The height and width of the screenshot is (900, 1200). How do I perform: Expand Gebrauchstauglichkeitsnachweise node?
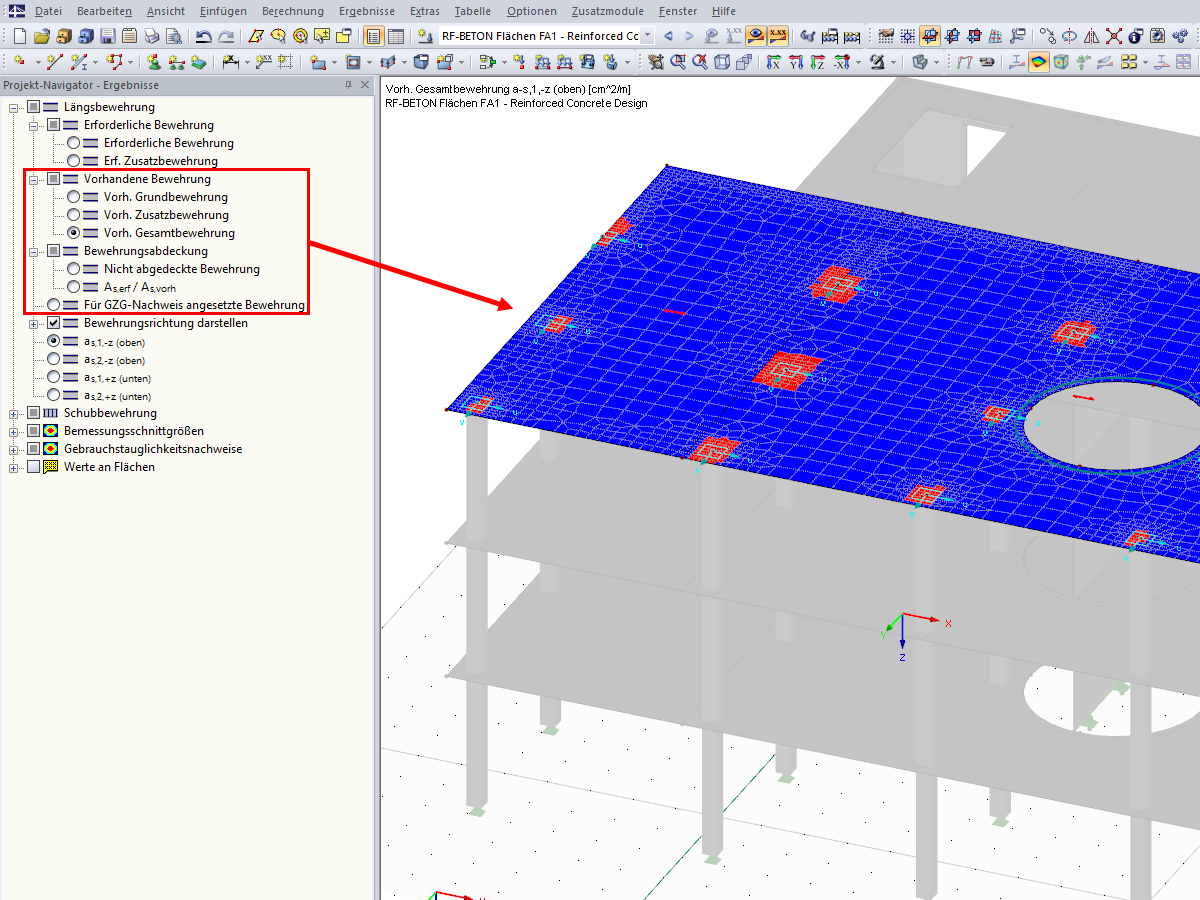(13, 449)
